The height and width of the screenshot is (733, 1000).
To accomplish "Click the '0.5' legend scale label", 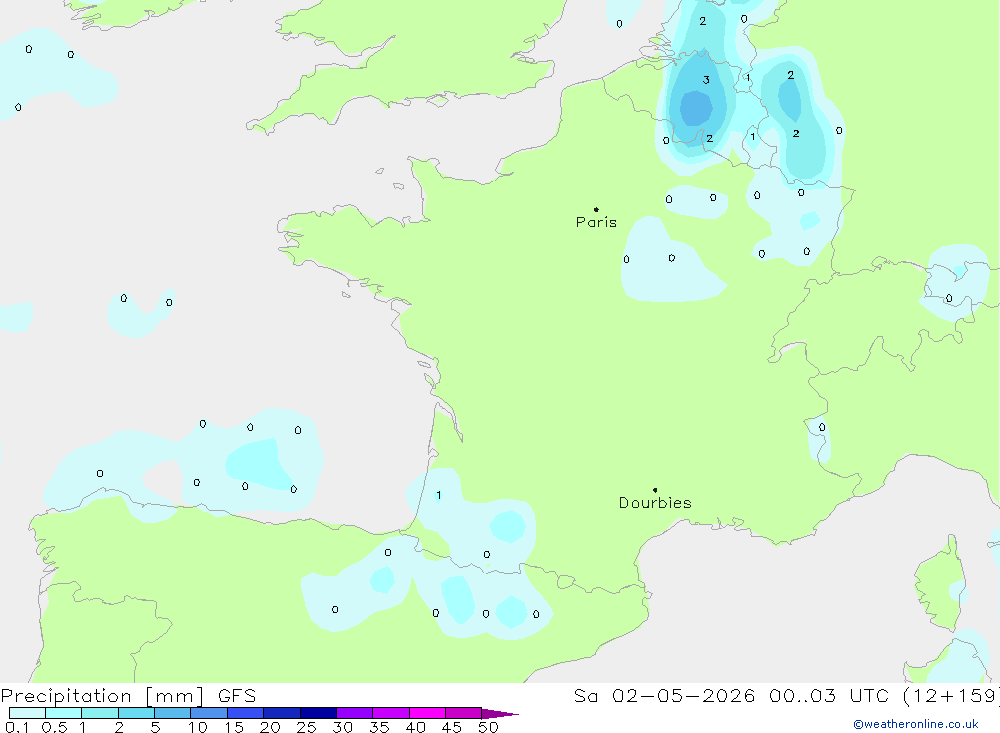I will coord(54,727).
